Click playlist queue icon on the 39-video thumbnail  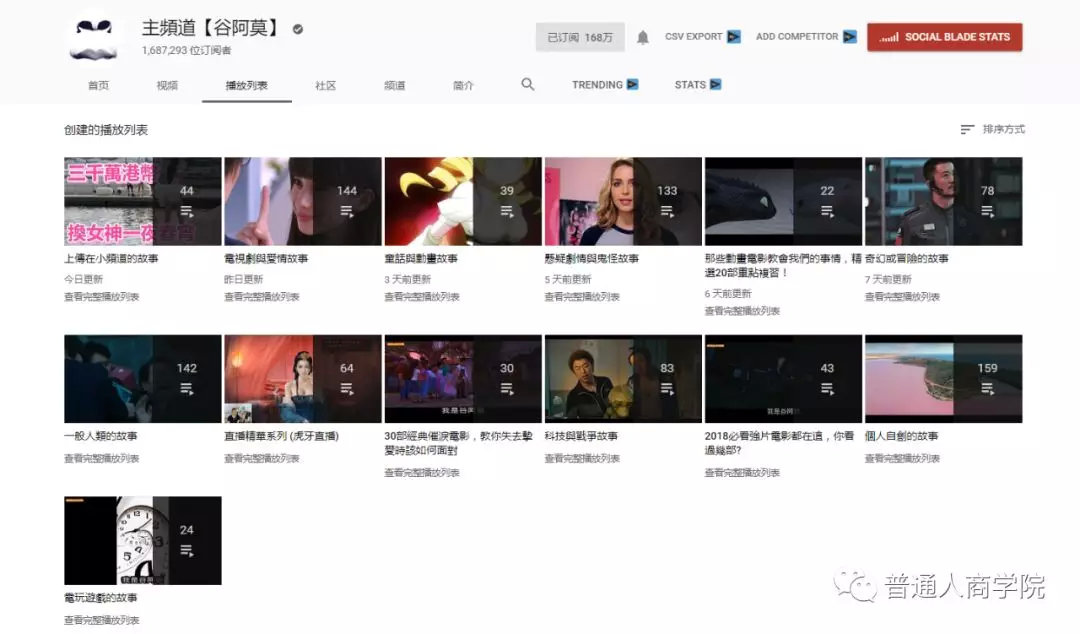point(507,212)
